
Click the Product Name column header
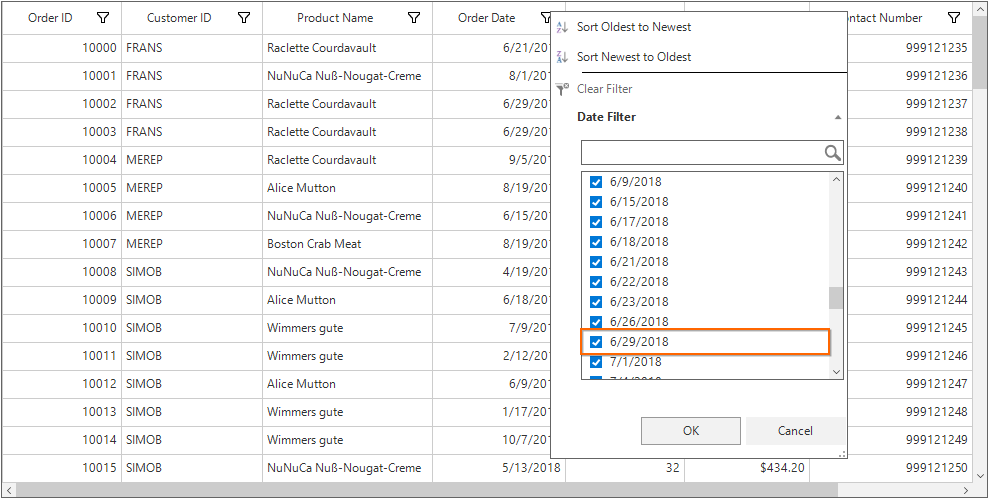(348, 18)
